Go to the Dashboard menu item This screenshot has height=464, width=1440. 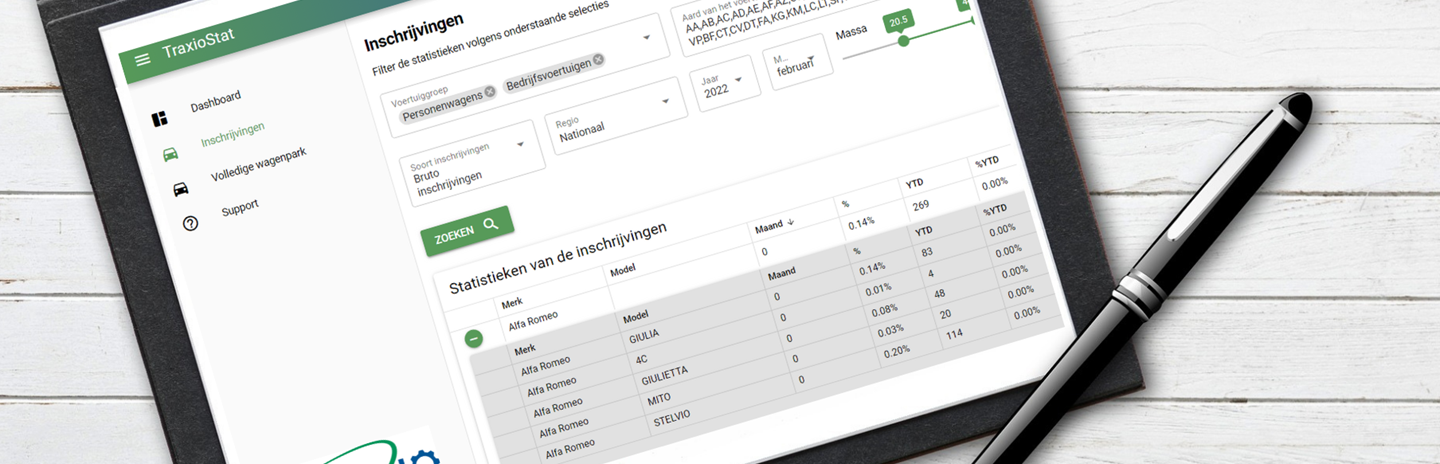pyautogui.click(x=215, y=101)
